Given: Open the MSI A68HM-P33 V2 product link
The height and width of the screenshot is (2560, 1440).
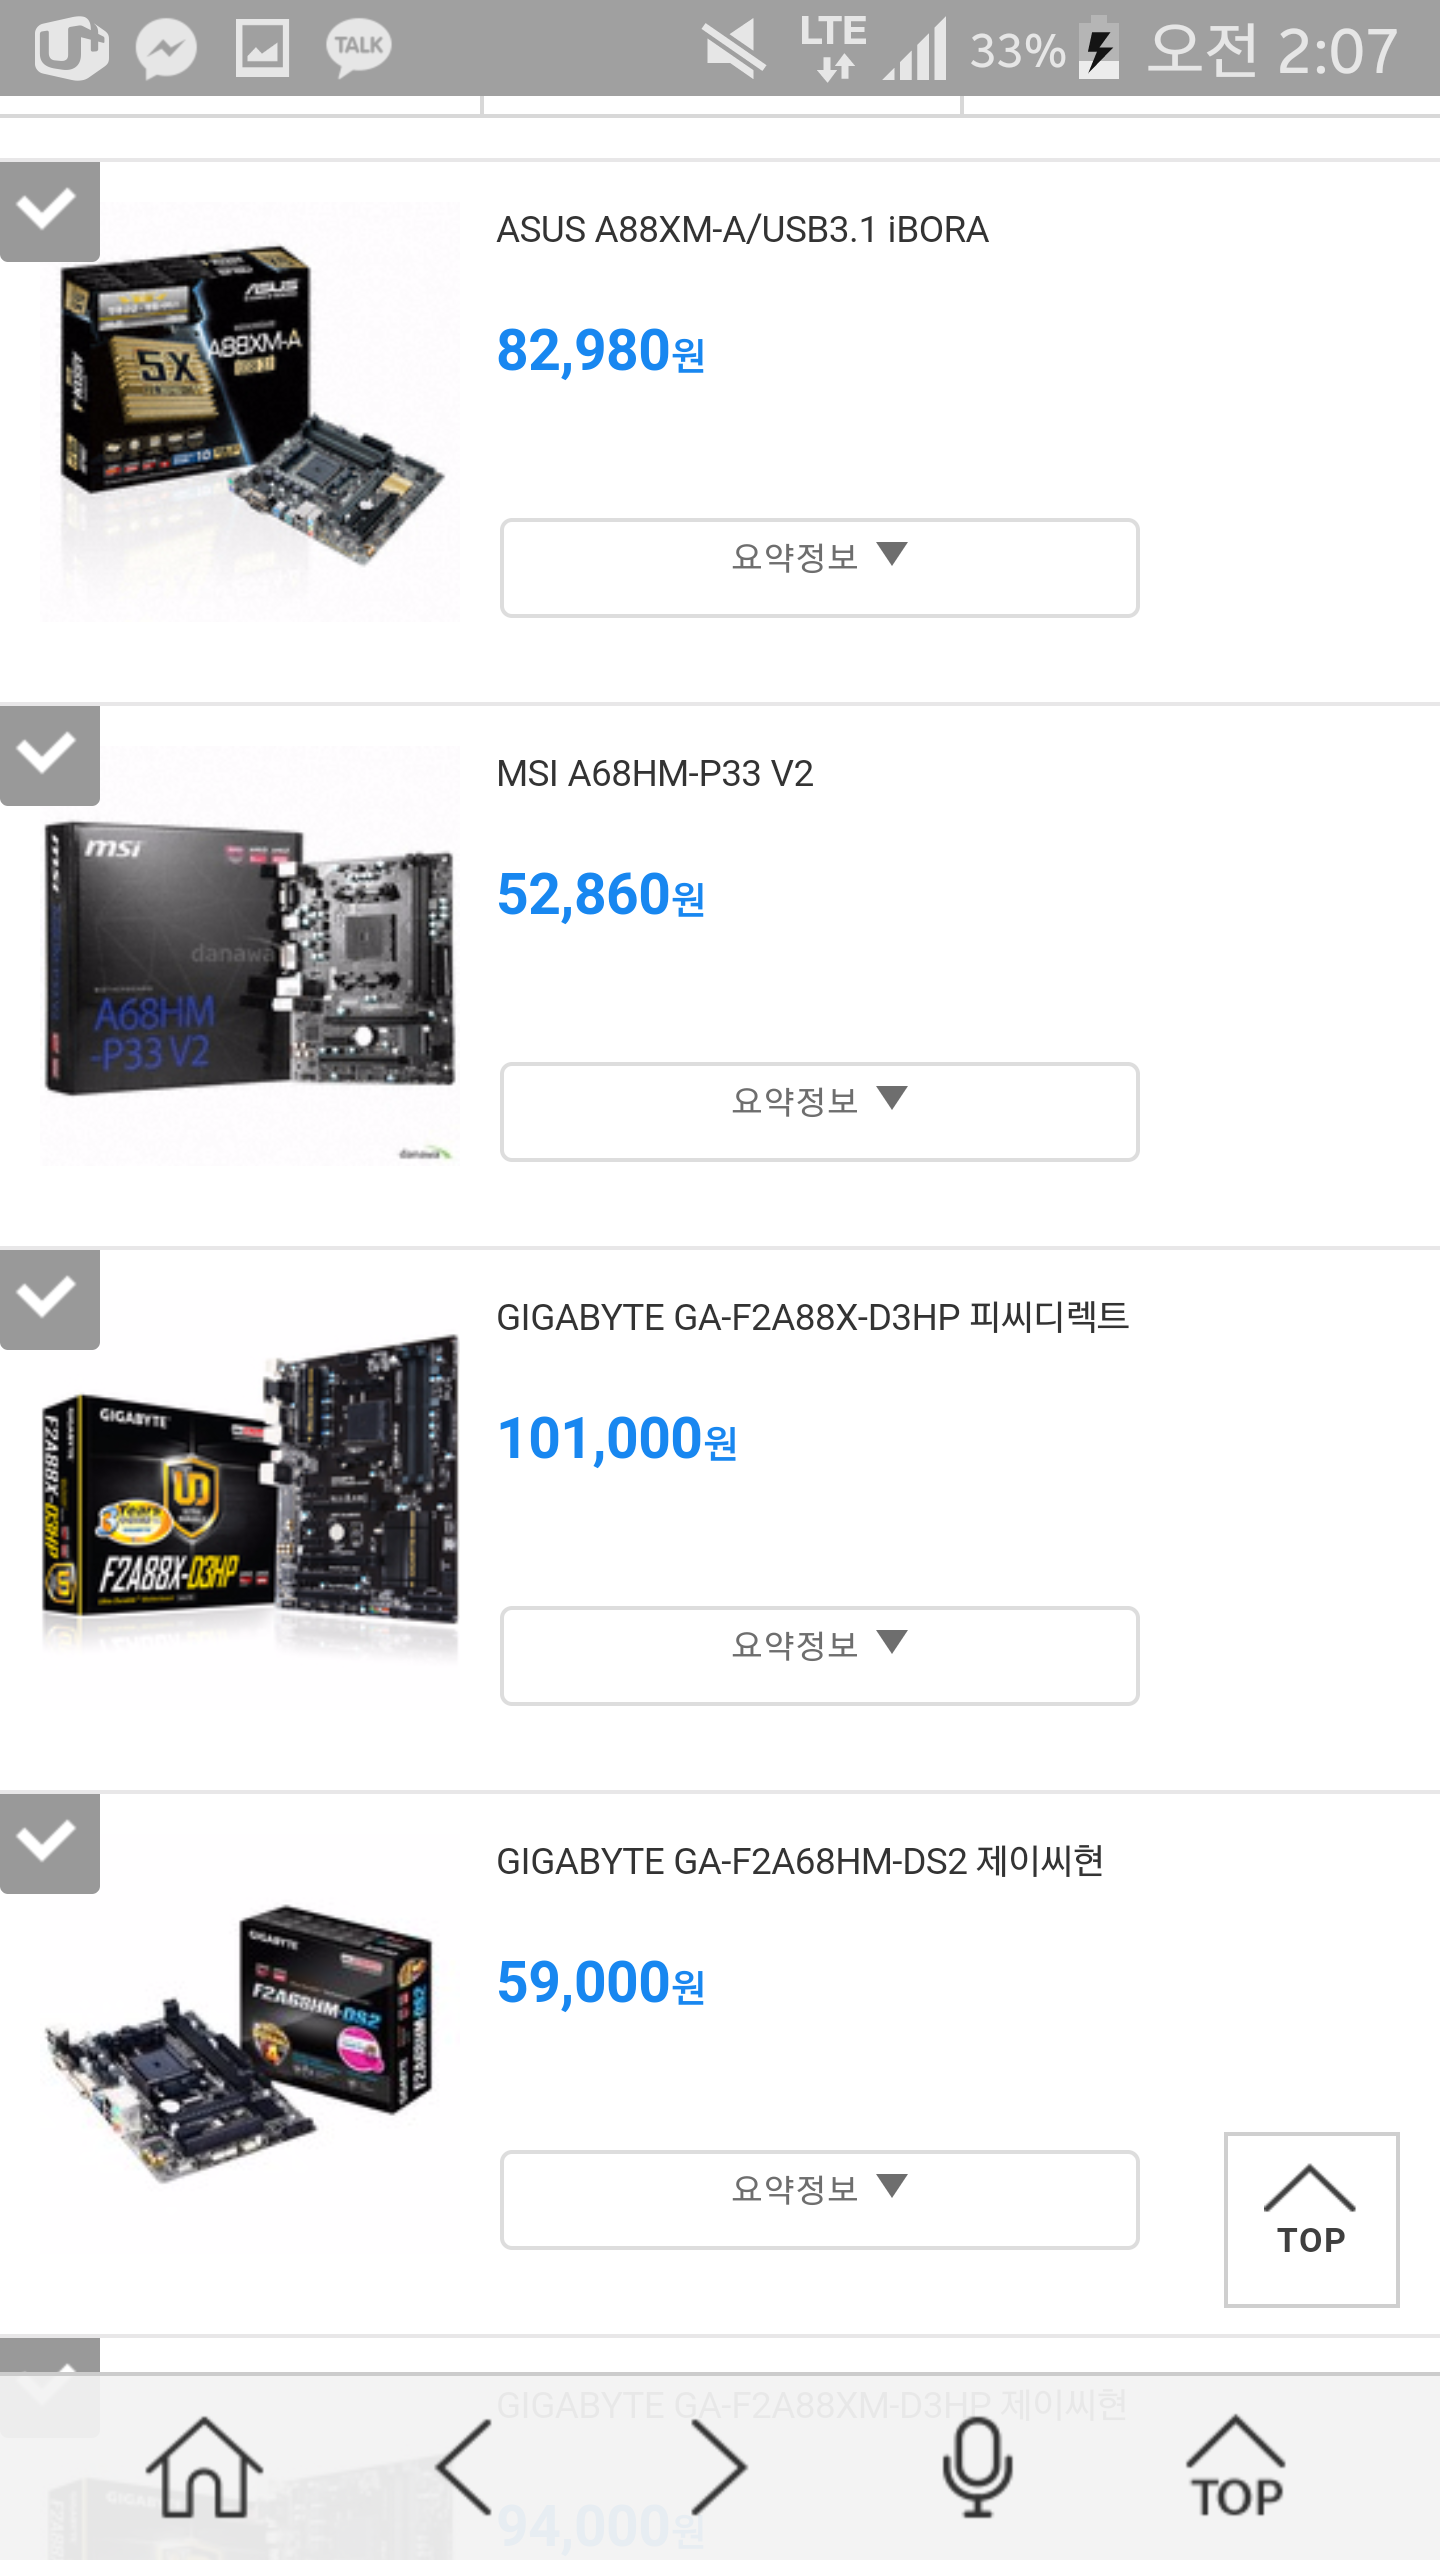Looking at the screenshot, I should 655,774.
